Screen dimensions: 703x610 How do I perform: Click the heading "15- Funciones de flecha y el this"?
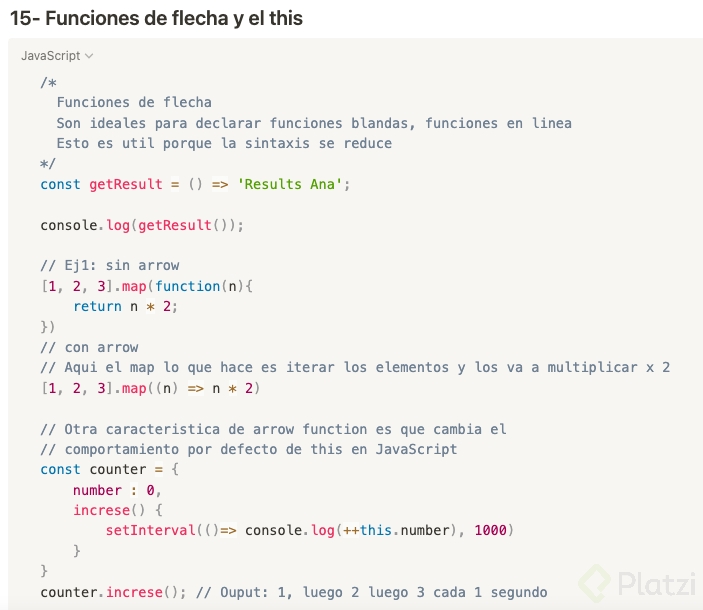coord(156,18)
